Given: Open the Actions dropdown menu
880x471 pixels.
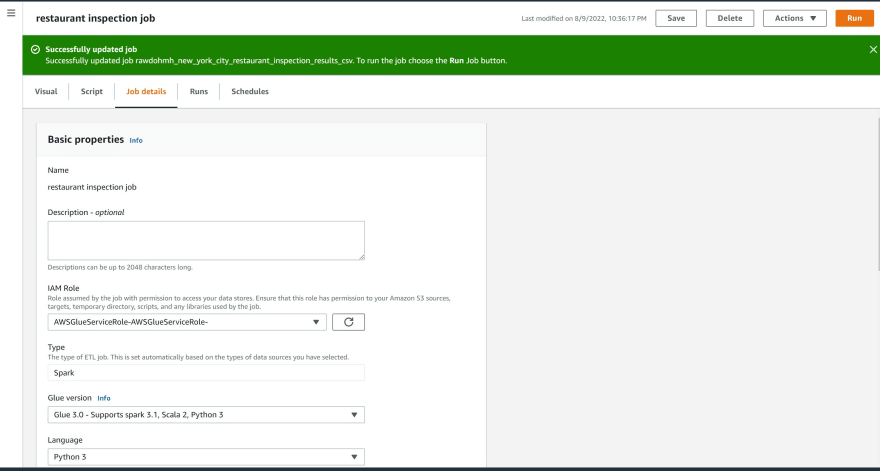Looking at the screenshot, I should point(795,18).
